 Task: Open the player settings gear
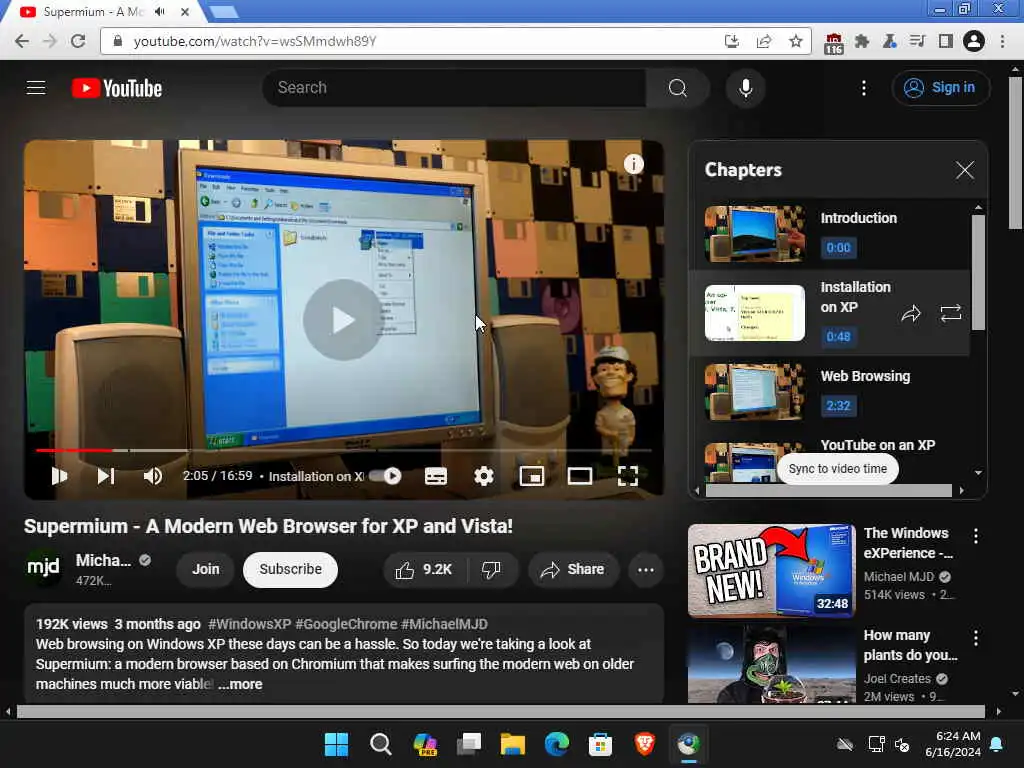(x=483, y=476)
